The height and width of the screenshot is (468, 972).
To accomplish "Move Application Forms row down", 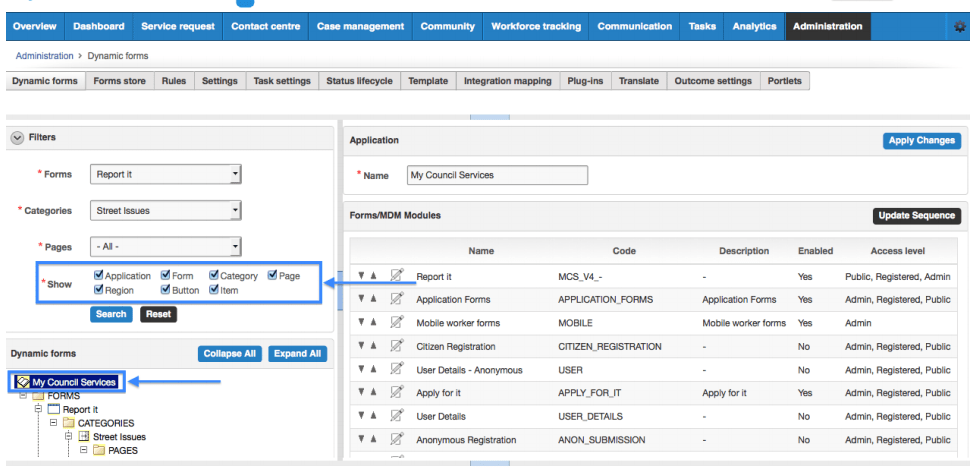I will click(361, 299).
